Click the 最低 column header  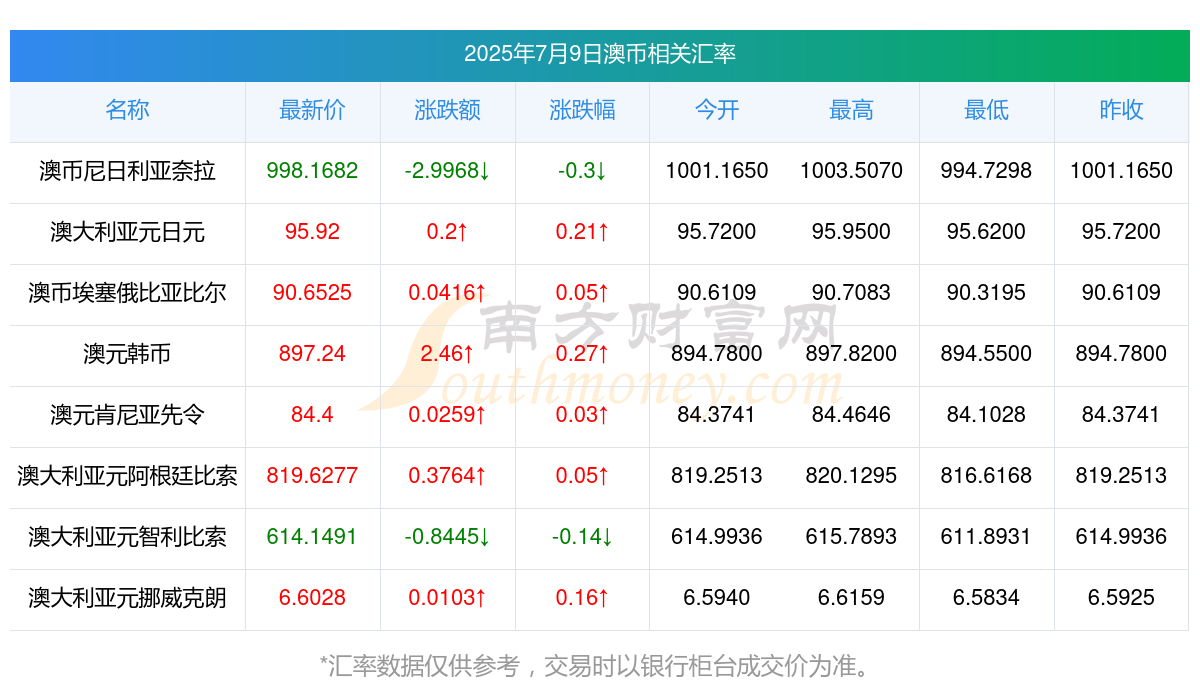click(986, 110)
